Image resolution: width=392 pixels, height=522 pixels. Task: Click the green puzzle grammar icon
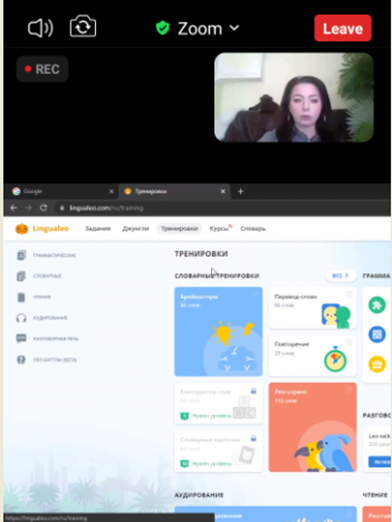377,305
